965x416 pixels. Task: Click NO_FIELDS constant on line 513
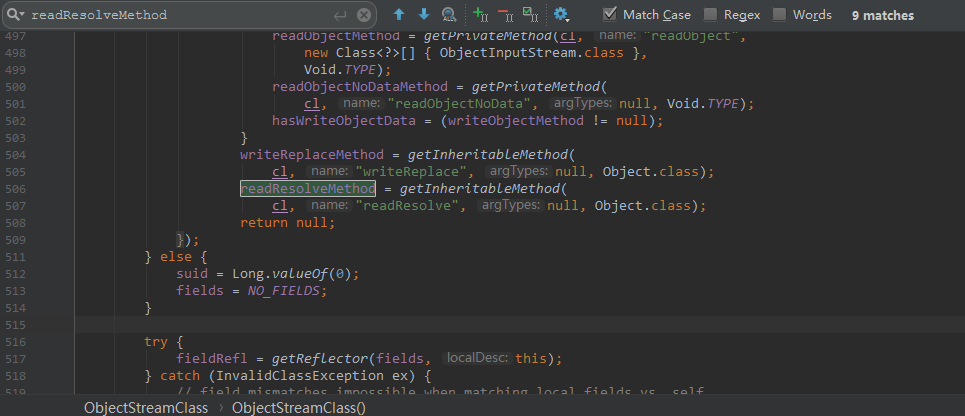(284, 290)
